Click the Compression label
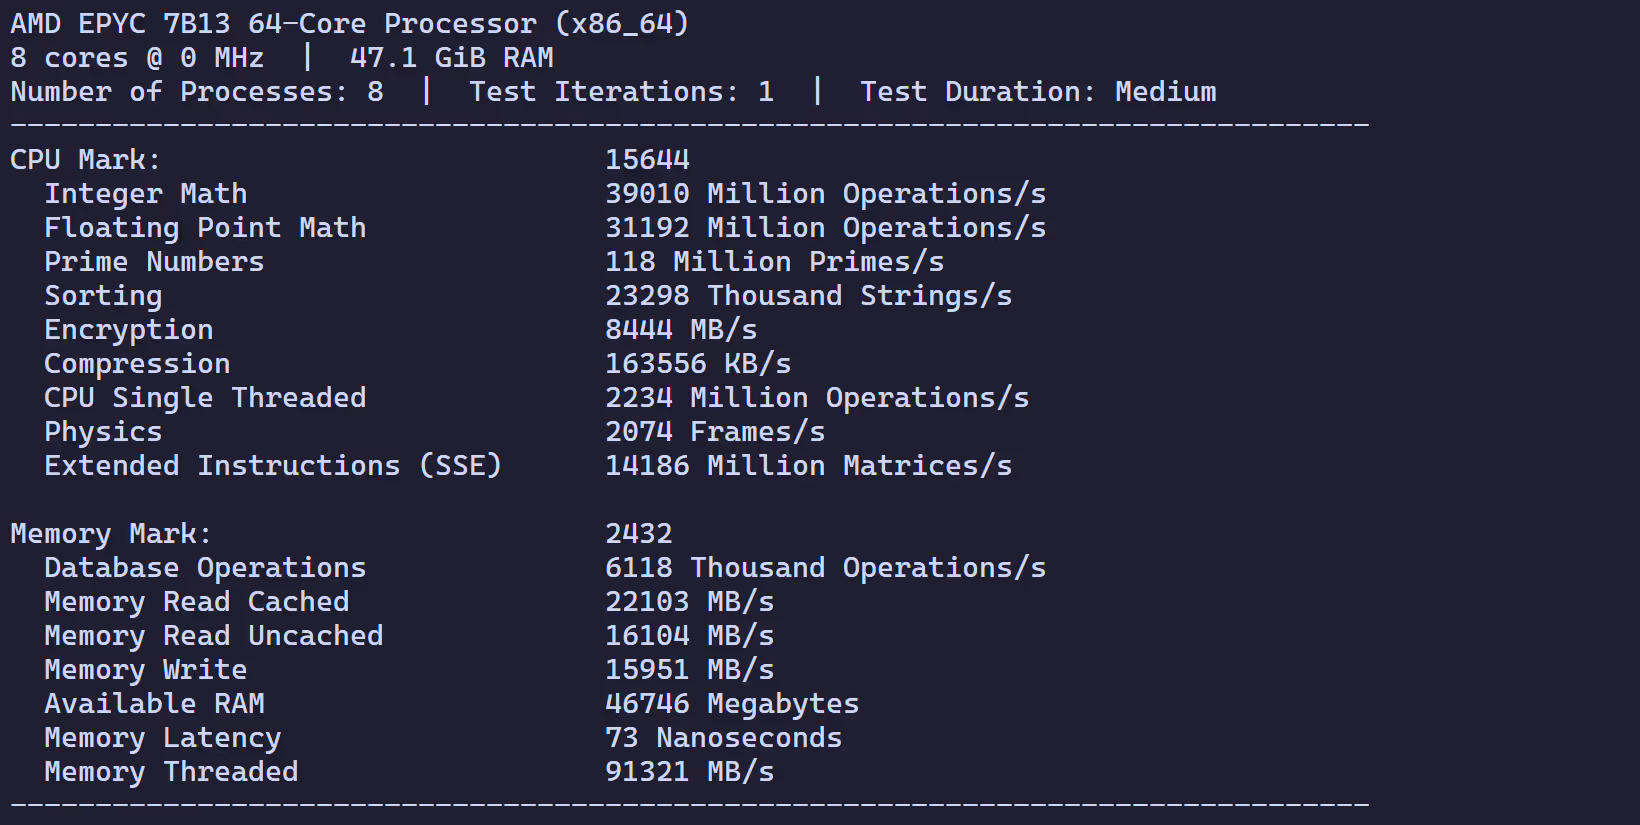Viewport: 1640px width, 825px height. [137, 364]
